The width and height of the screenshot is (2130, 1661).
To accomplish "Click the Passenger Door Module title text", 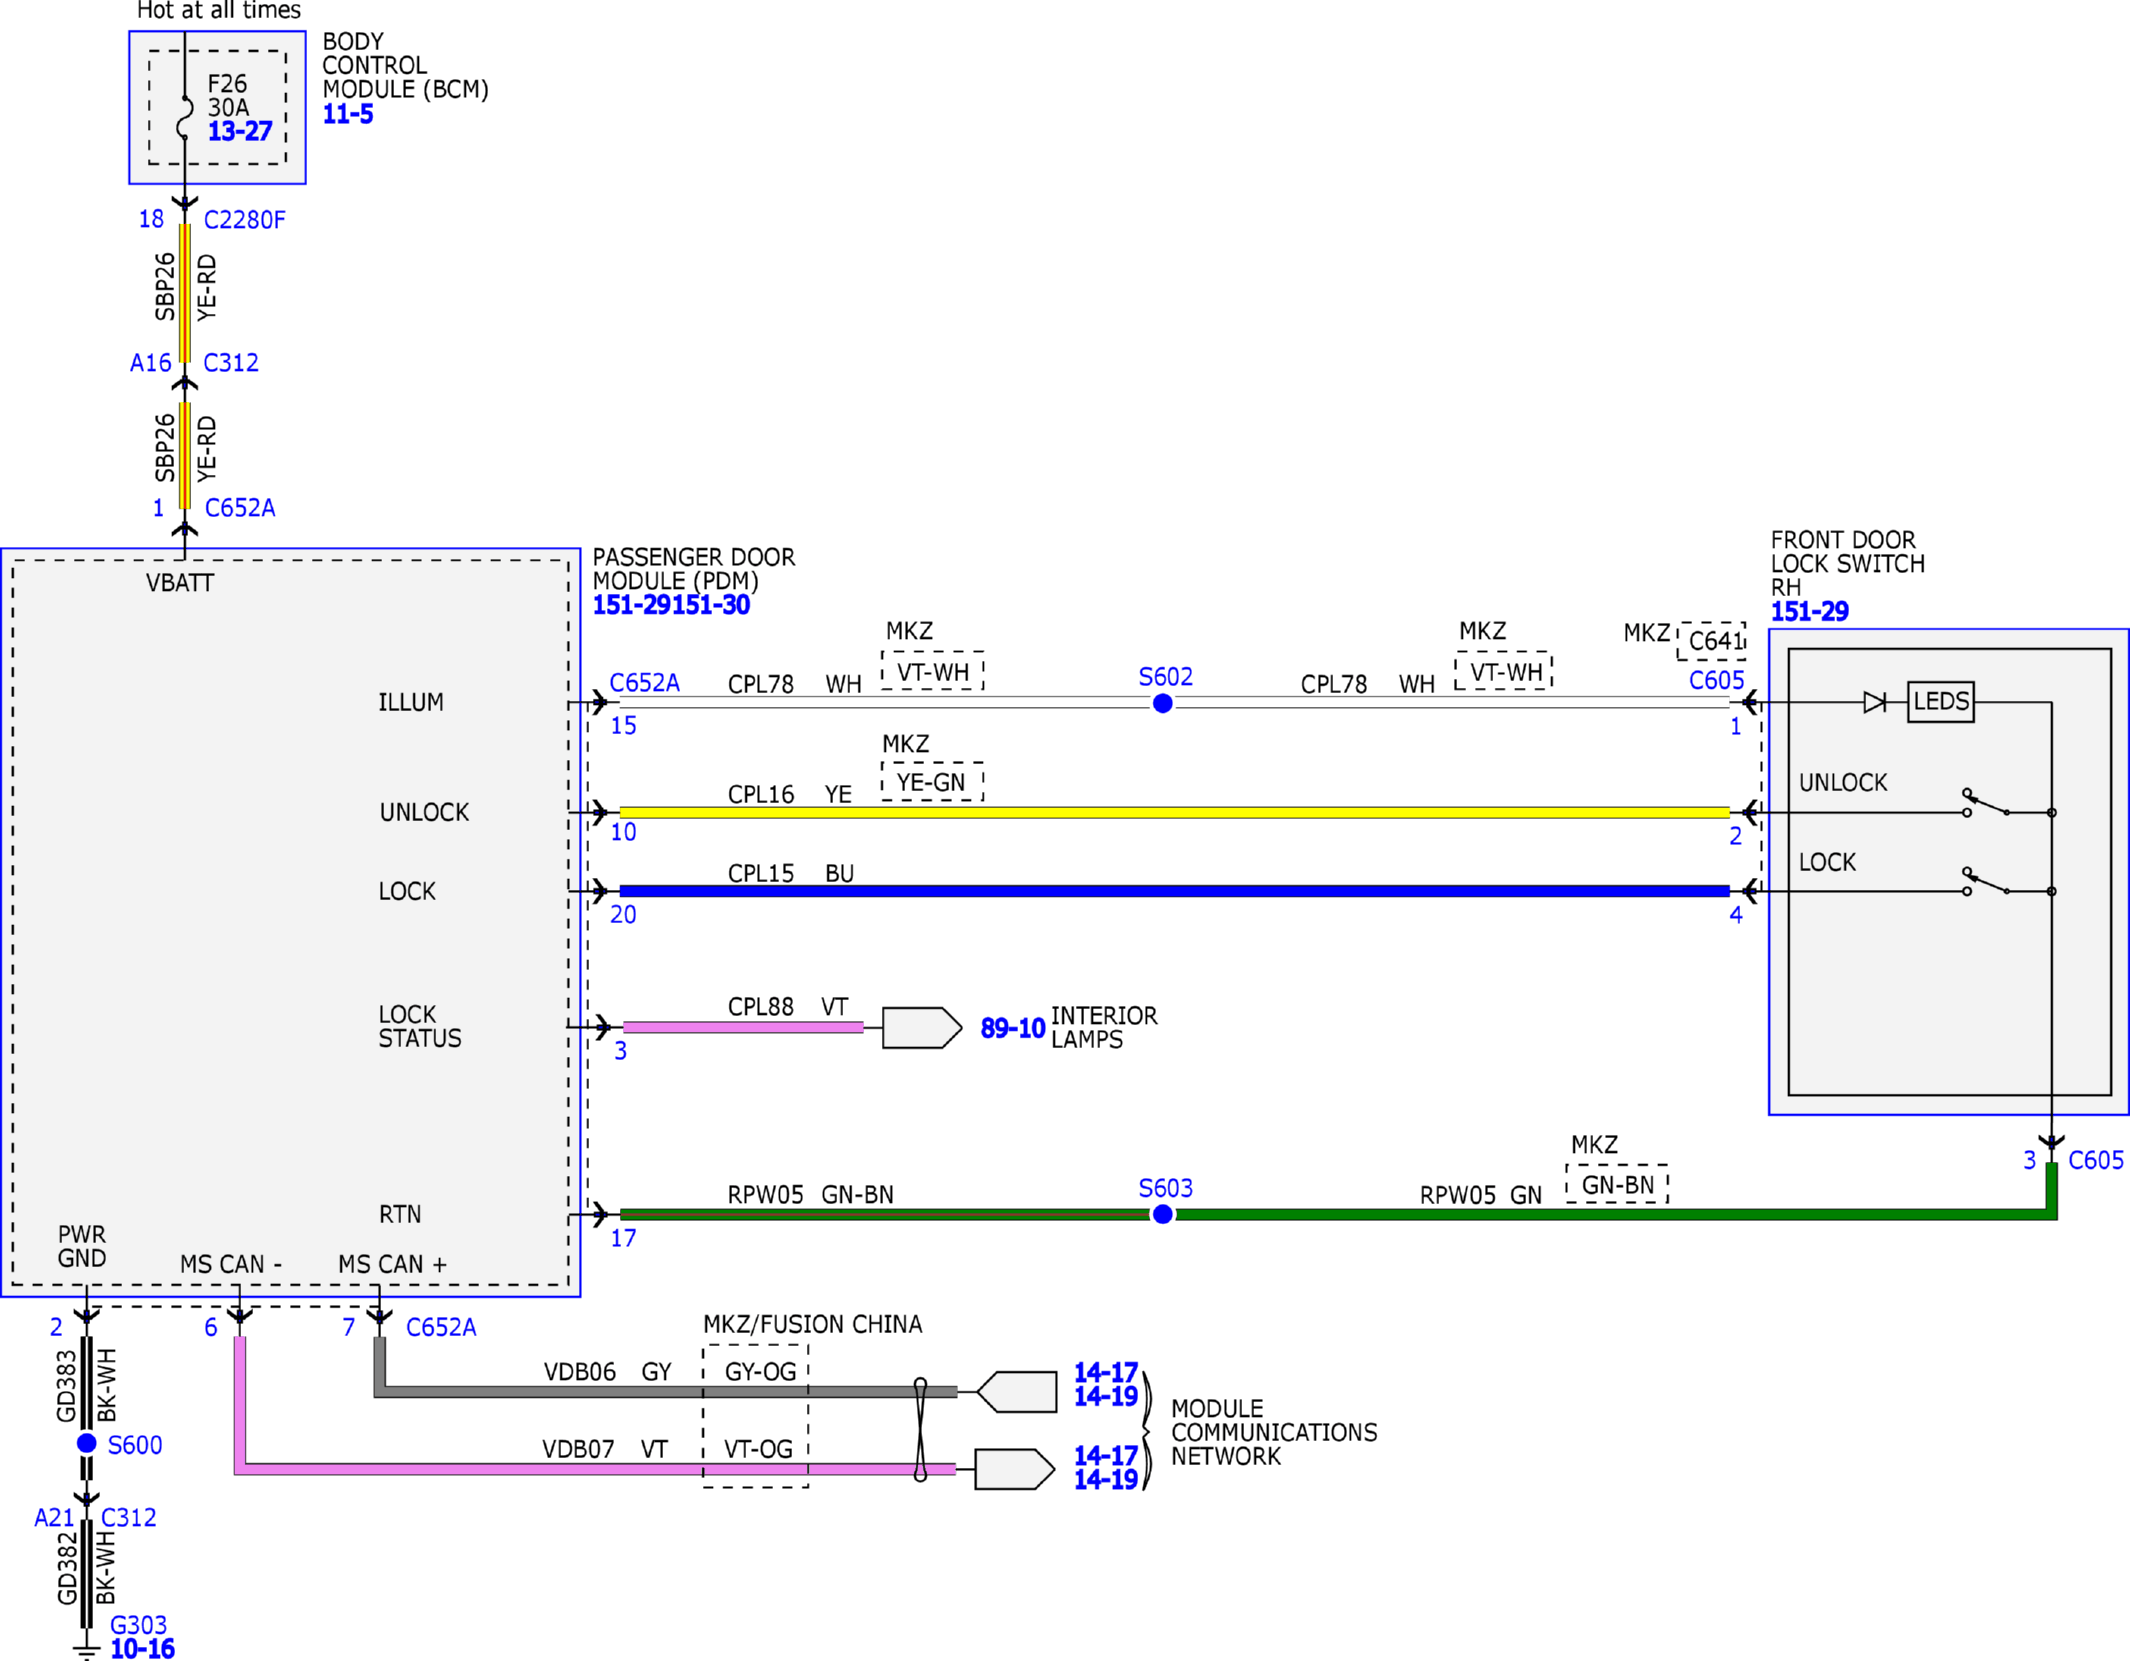I will tap(693, 569).
